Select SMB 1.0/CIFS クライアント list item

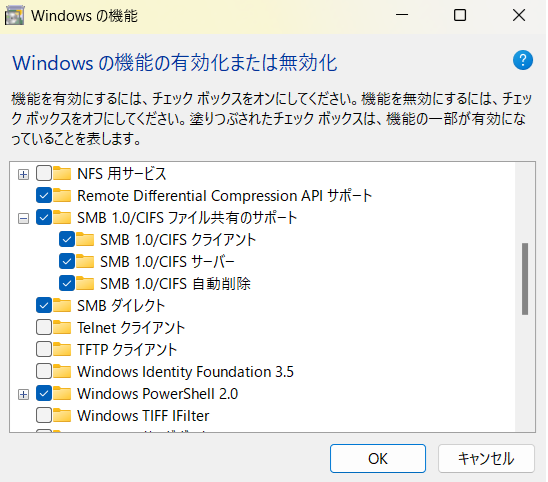point(178,240)
